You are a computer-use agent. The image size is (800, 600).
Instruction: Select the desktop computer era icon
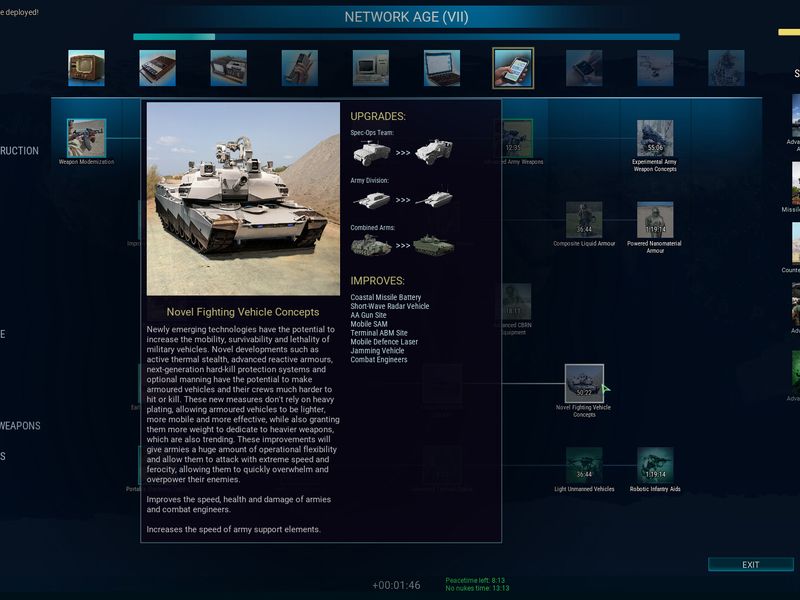tap(371, 68)
